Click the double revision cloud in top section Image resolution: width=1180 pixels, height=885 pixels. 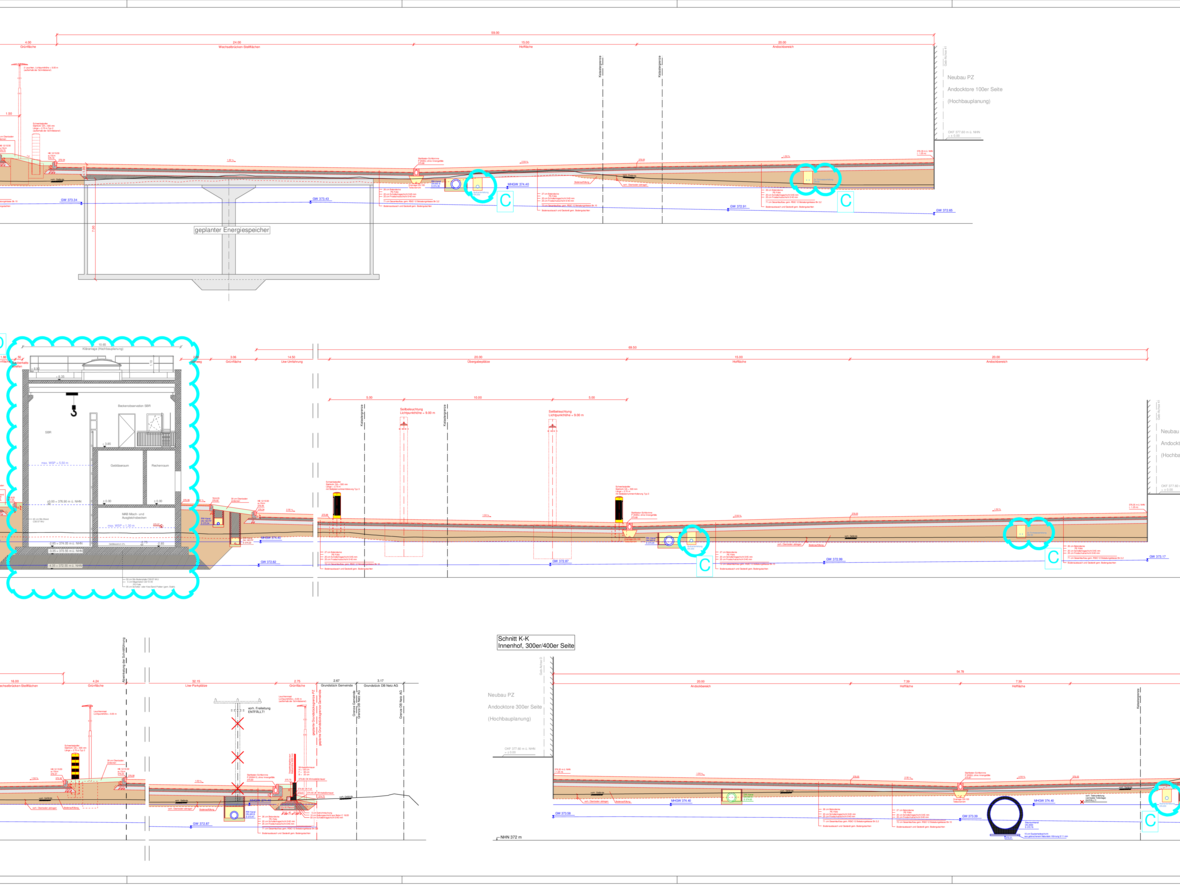pos(816,178)
